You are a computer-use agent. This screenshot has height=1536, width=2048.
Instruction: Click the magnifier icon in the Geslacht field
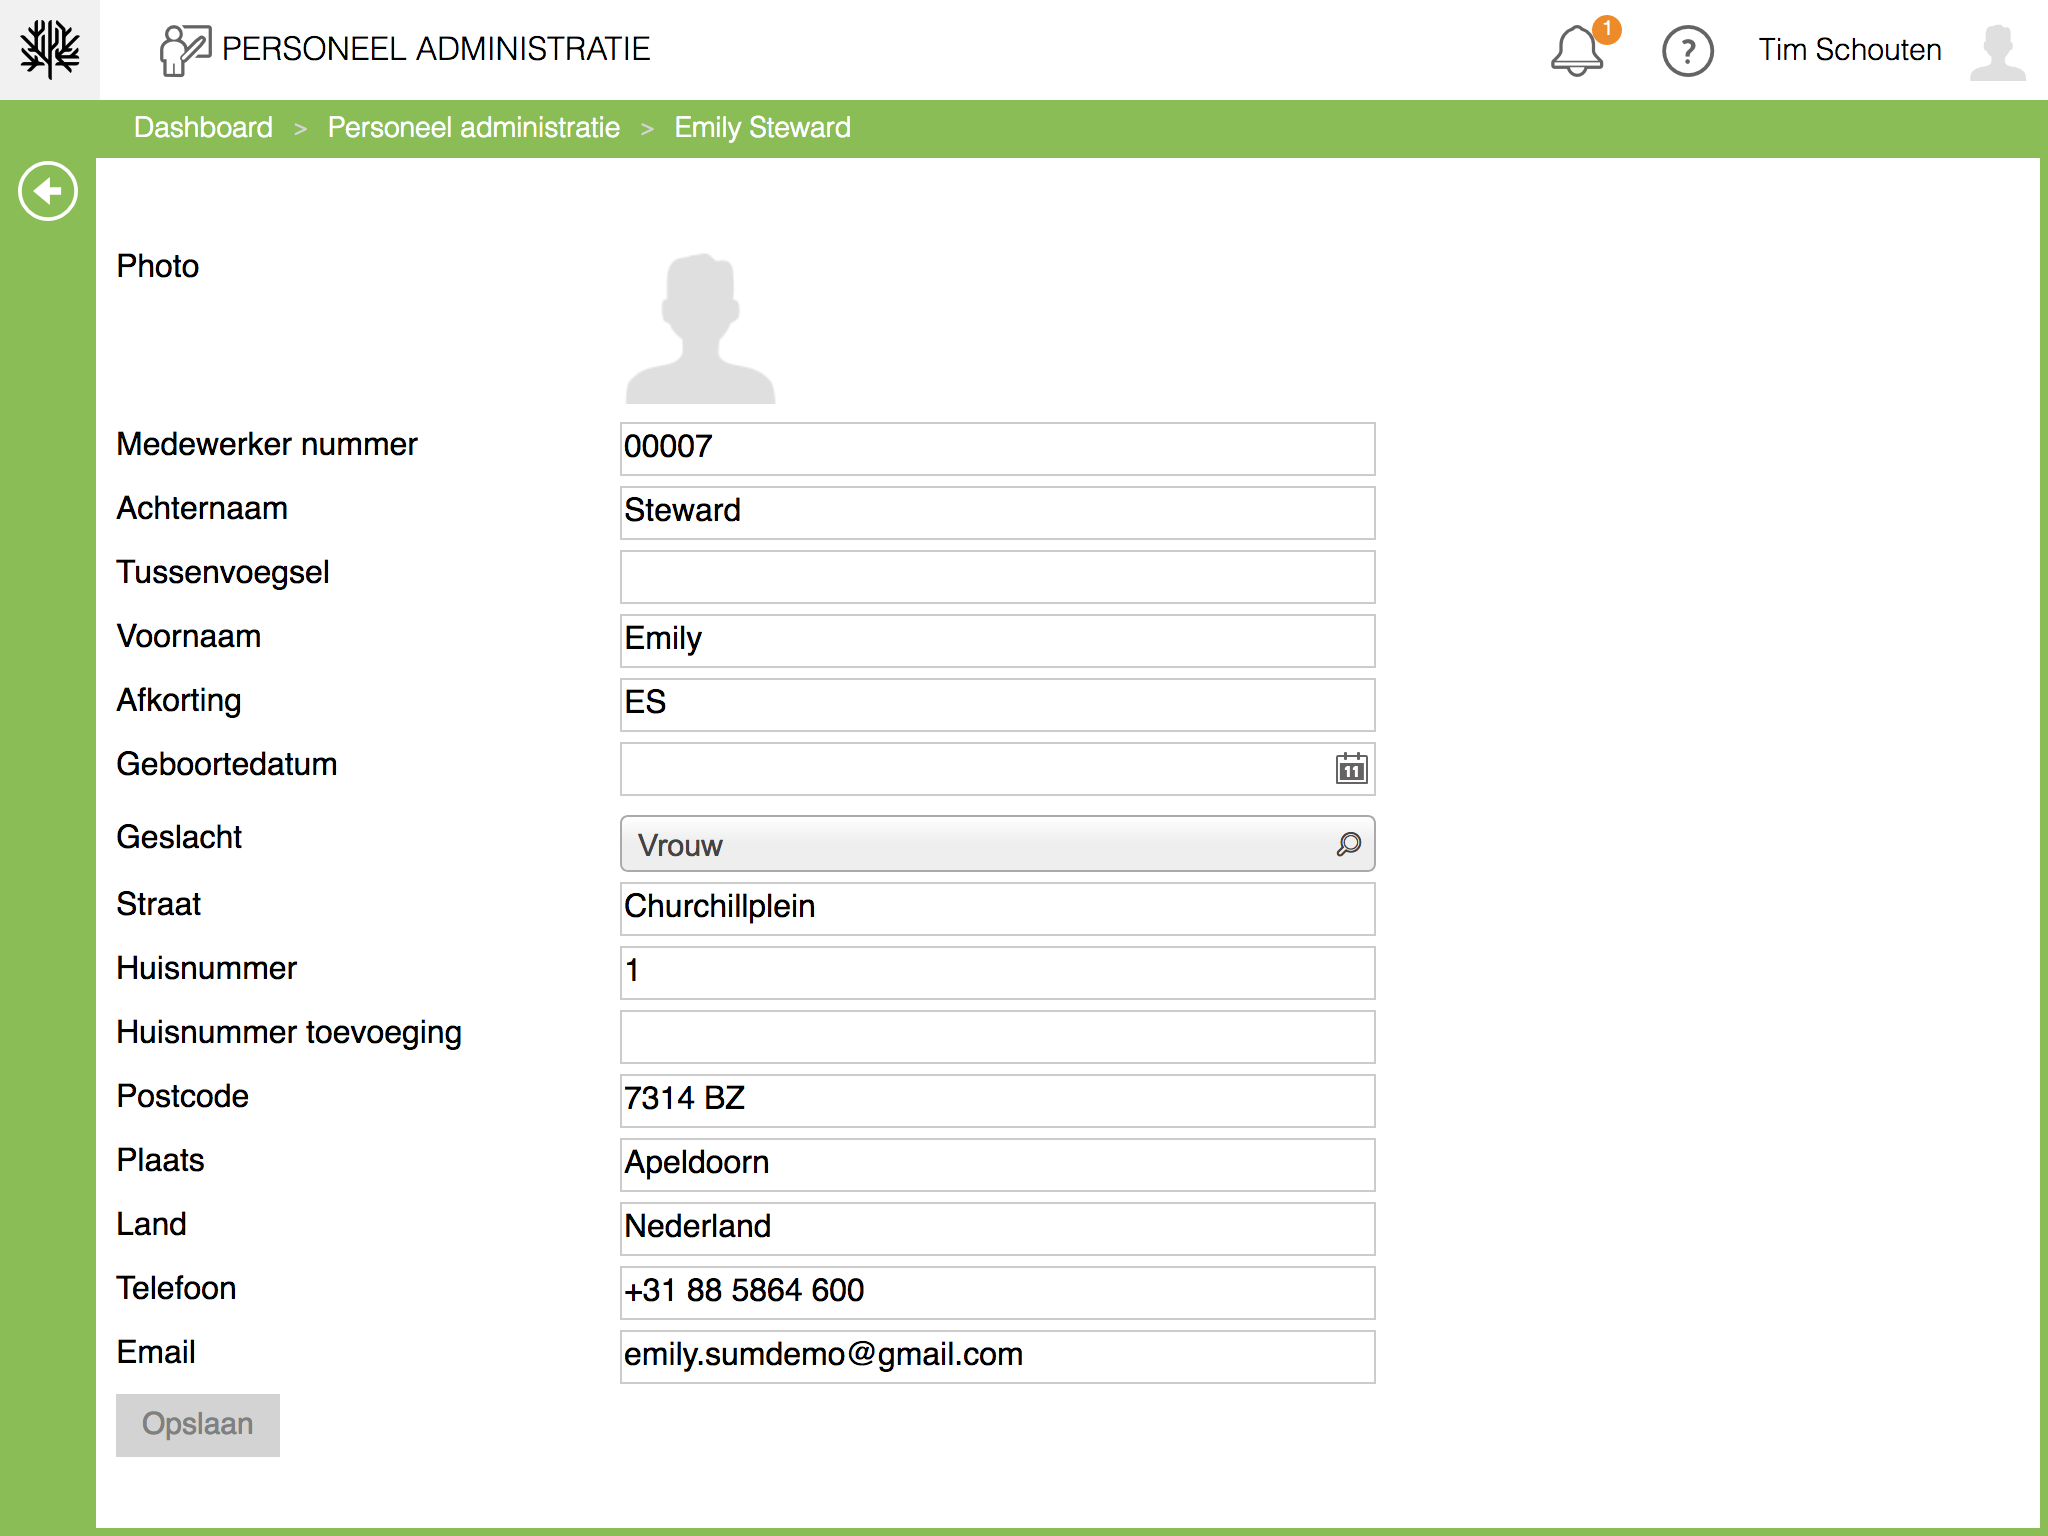(x=1347, y=844)
